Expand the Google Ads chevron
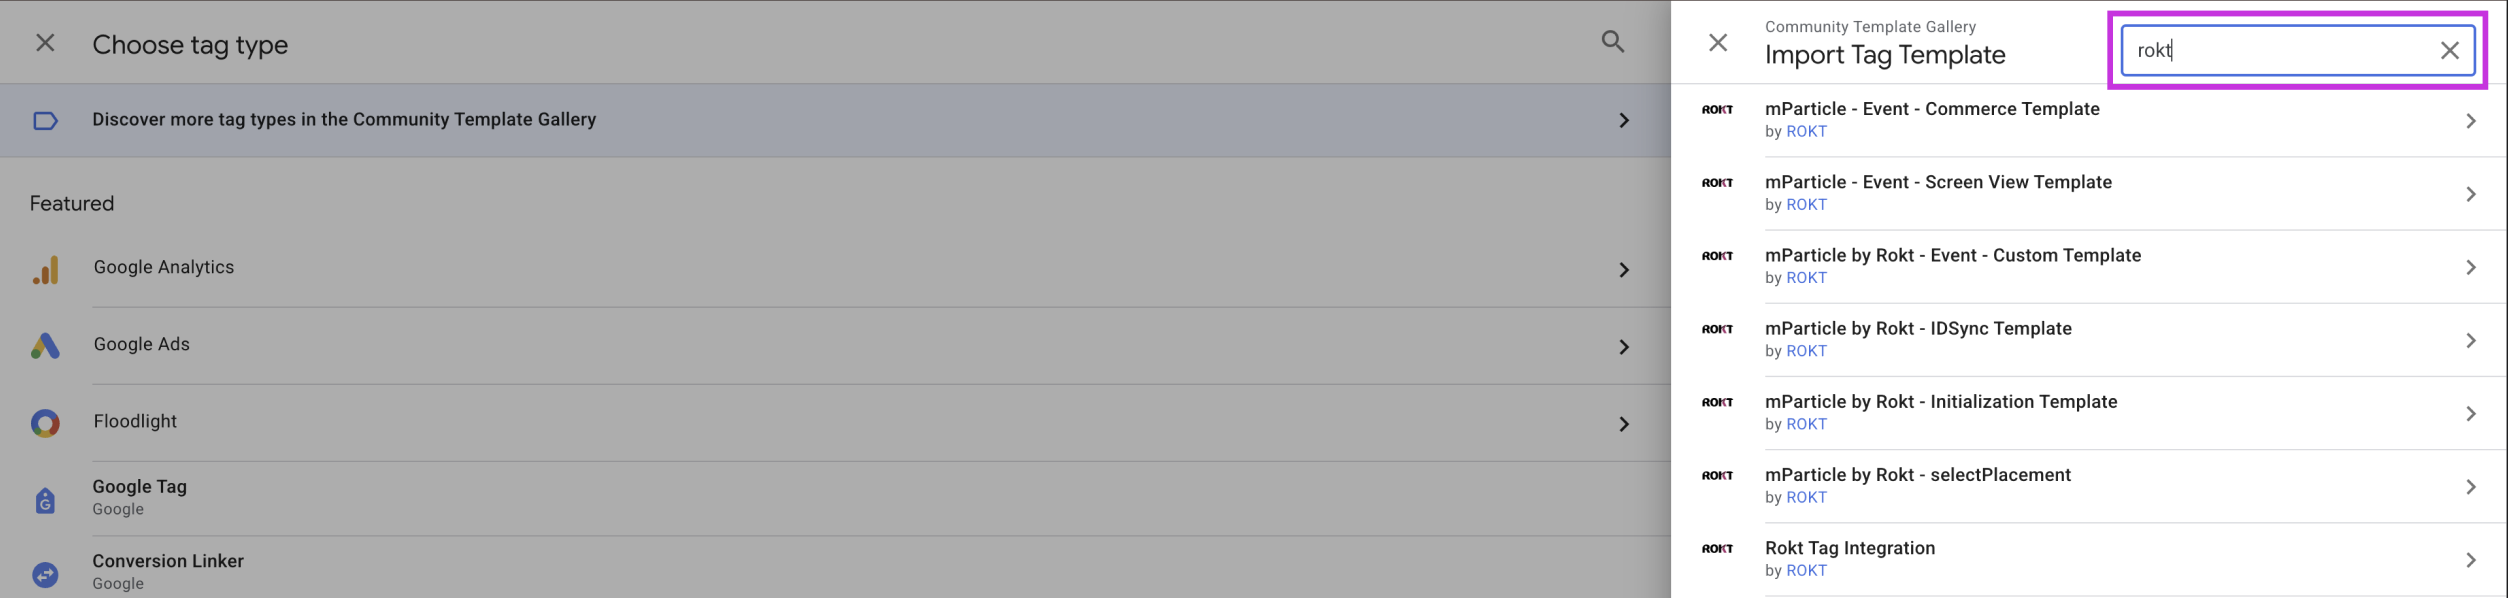Viewport: 2508px width, 598px height. click(x=1624, y=347)
